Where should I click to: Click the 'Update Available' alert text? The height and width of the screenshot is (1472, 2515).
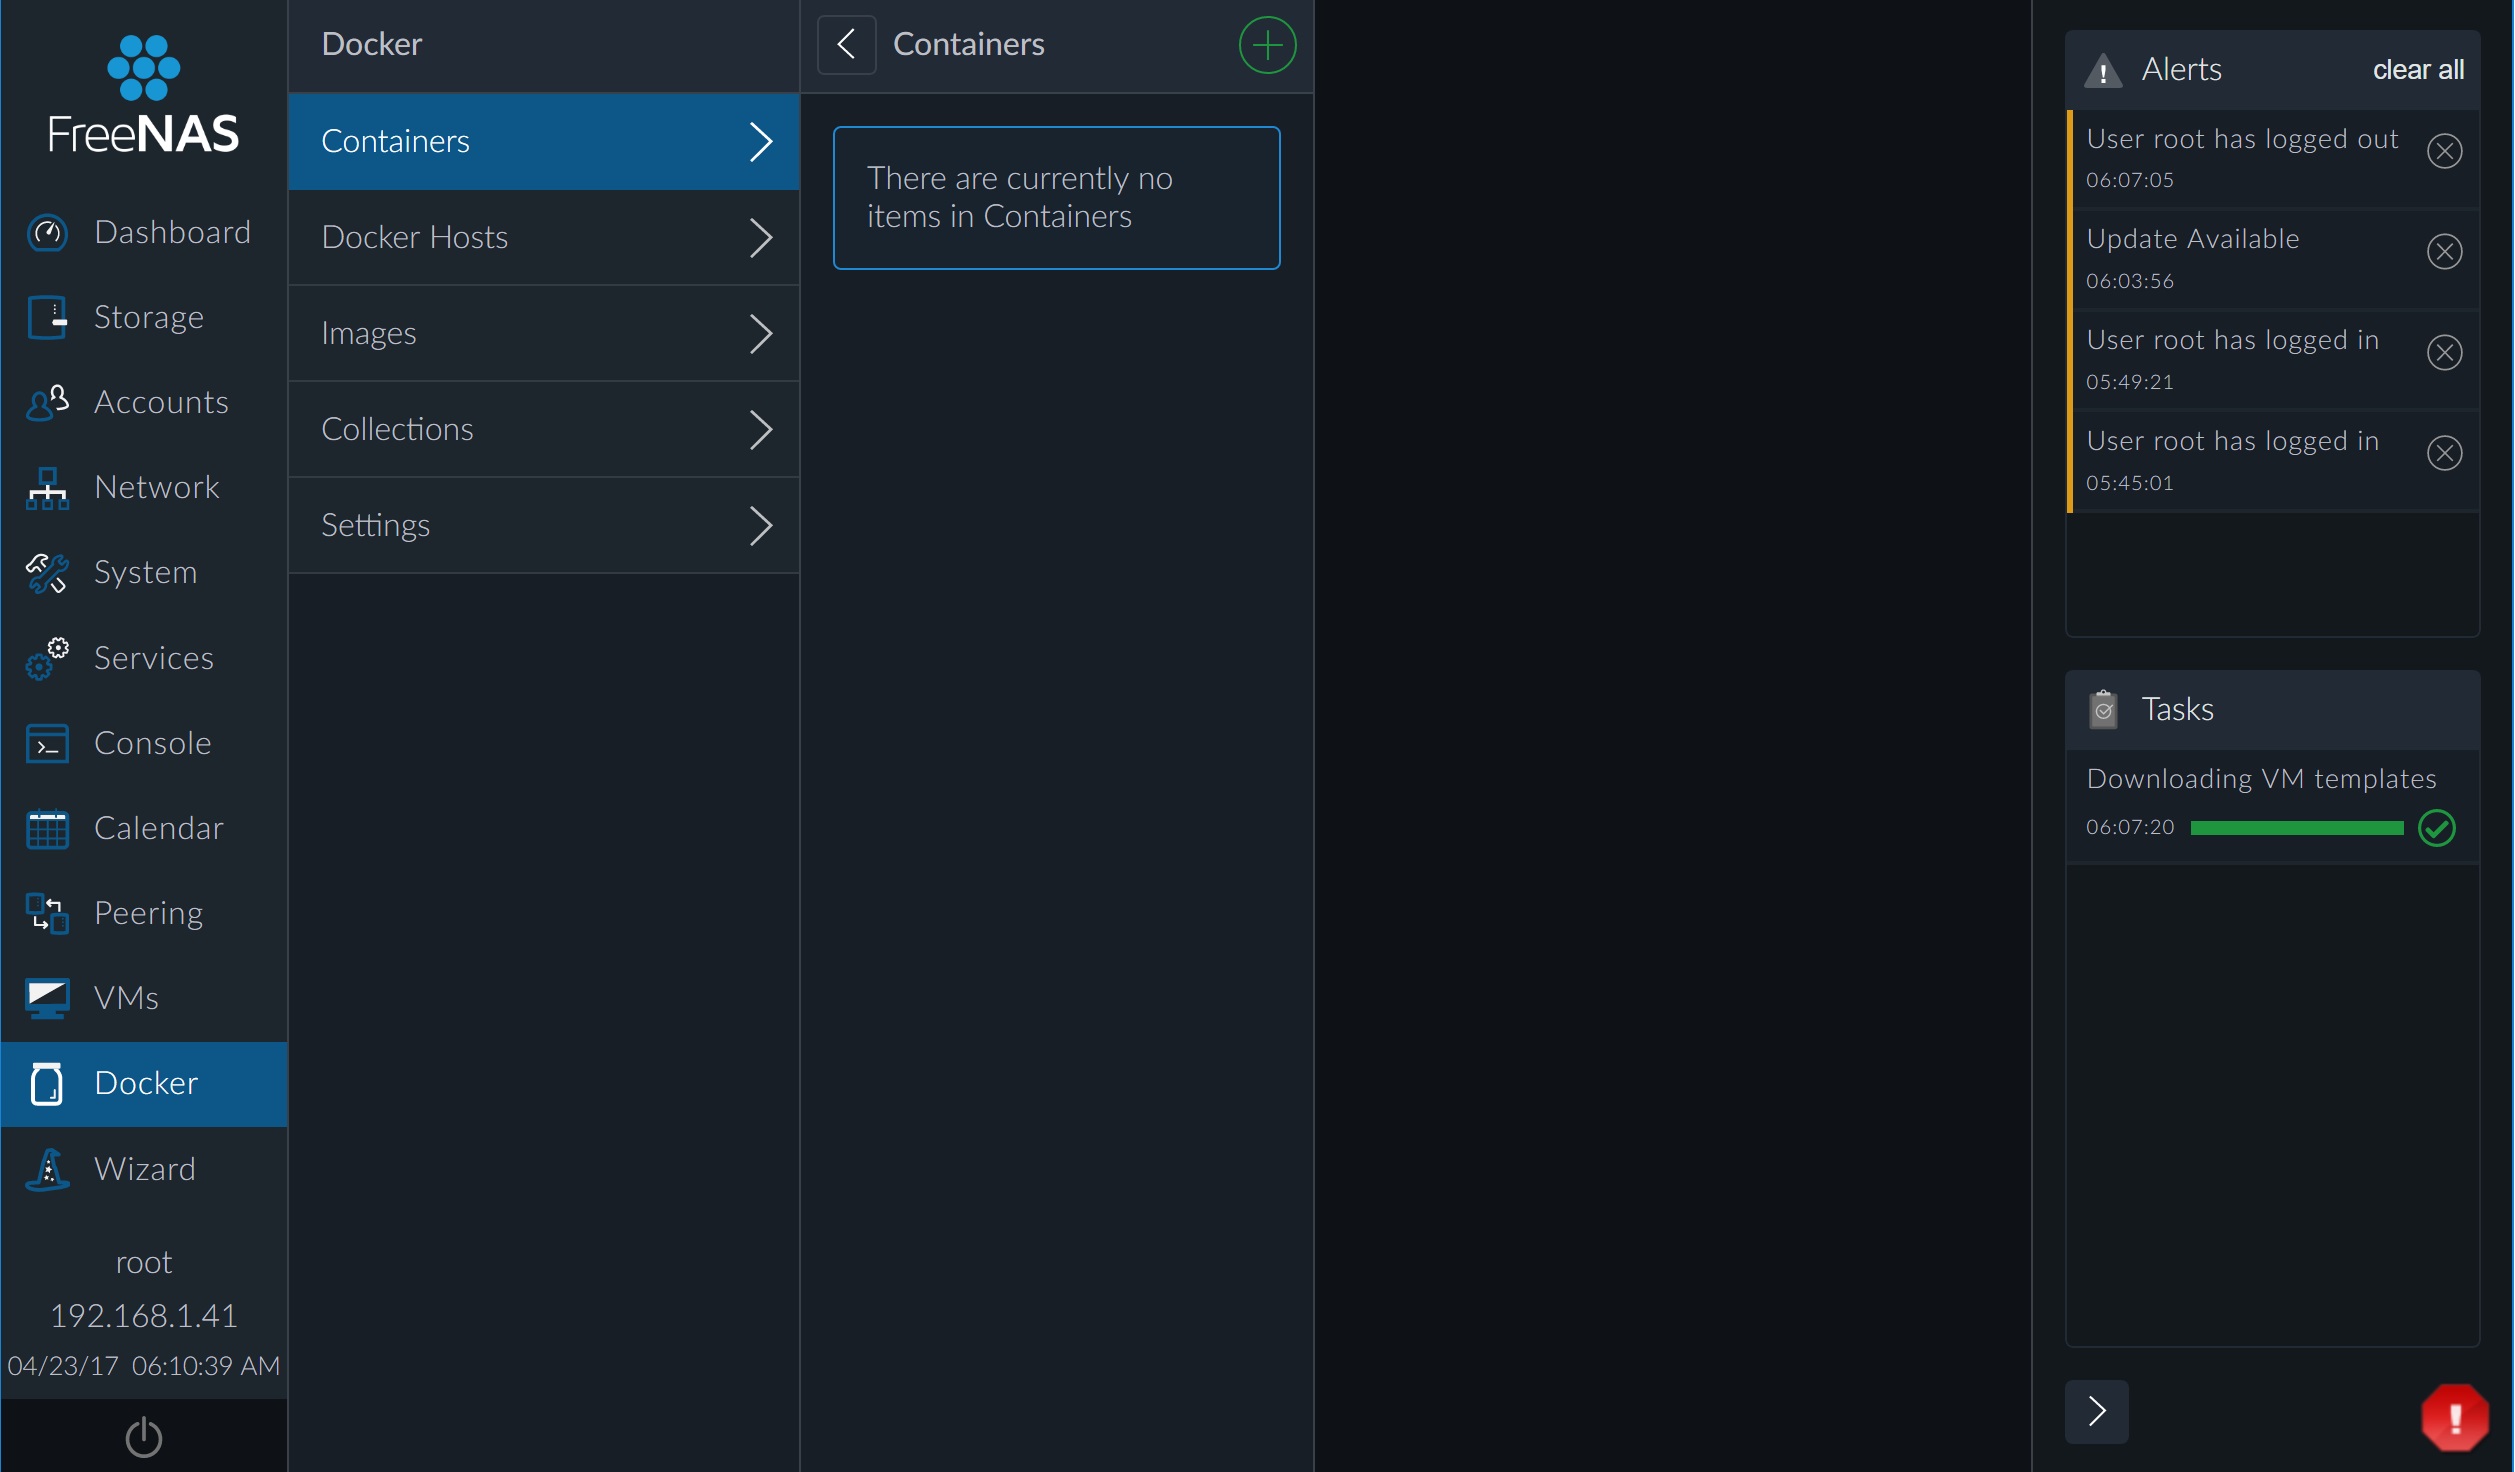tap(2192, 239)
